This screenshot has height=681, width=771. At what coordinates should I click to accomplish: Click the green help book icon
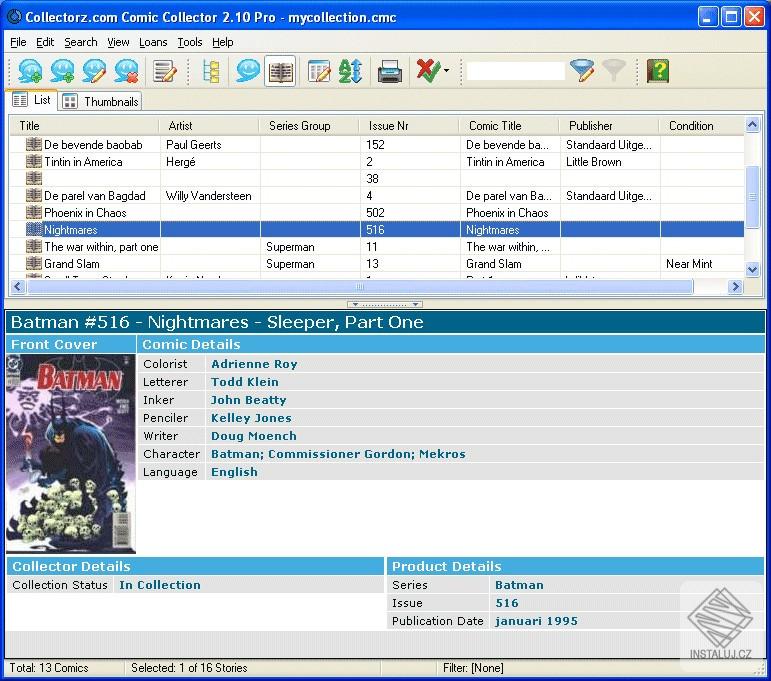click(657, 71)
